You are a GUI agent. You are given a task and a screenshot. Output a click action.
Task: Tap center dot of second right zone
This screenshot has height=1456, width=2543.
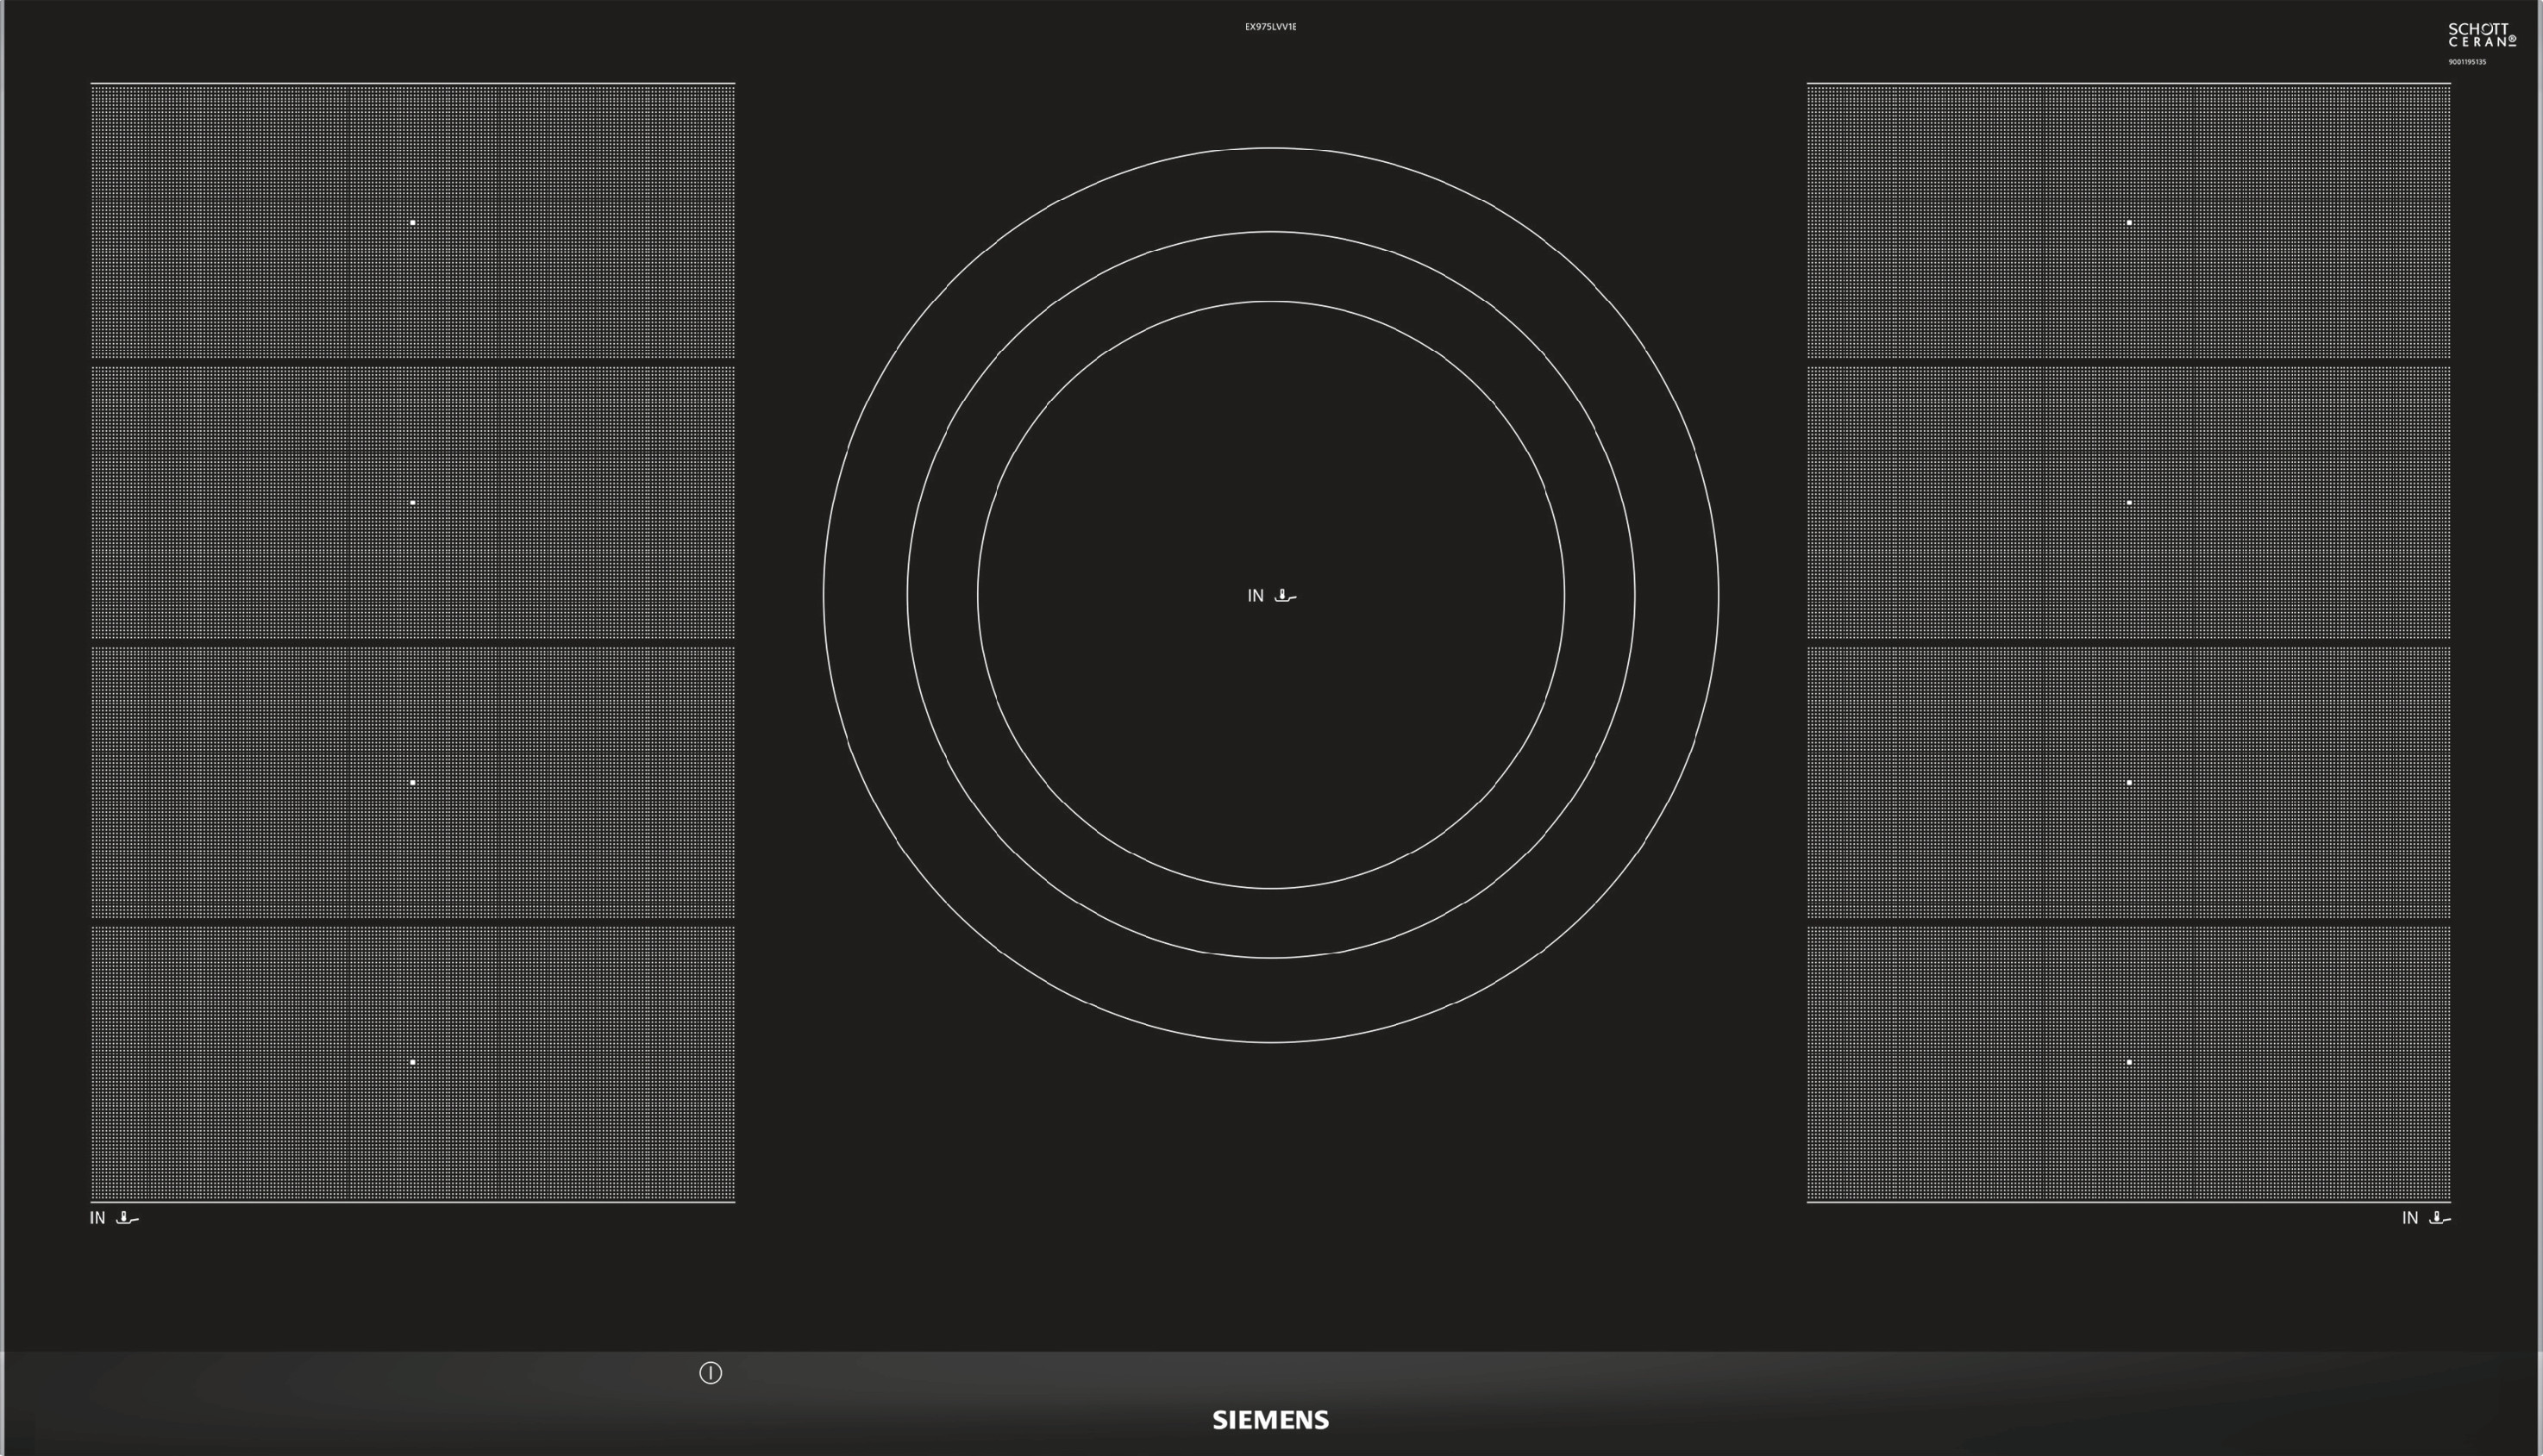point(2129,502)
